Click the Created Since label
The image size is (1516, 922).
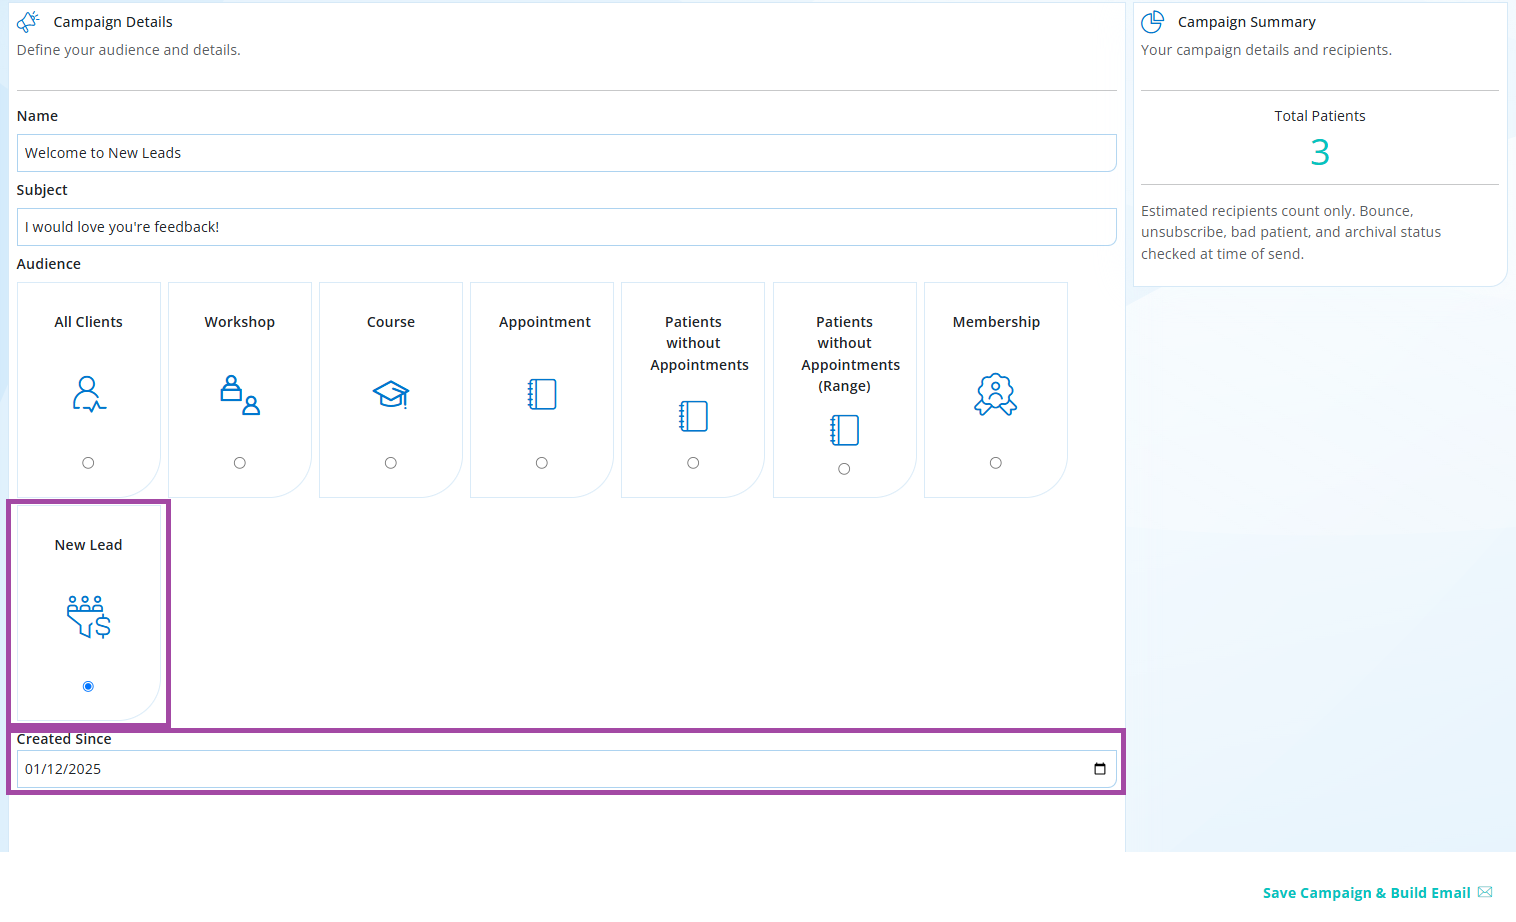64,739
